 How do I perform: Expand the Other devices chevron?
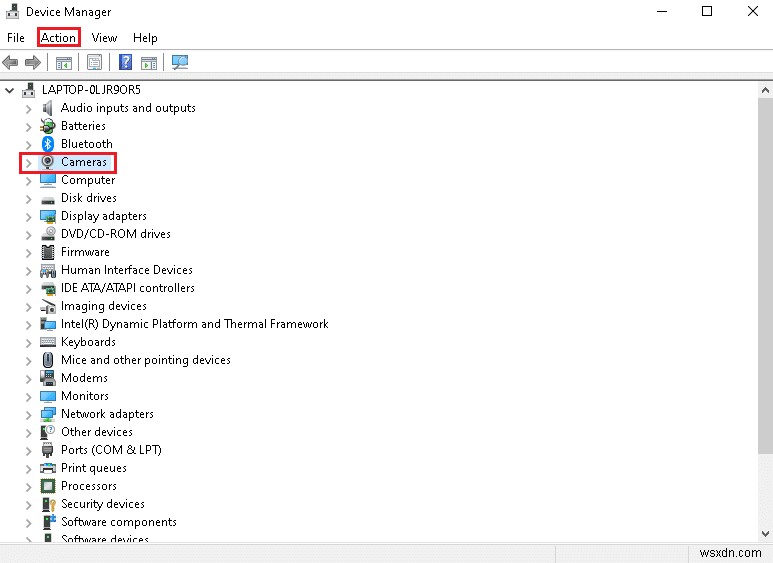[x=28, y=433]
